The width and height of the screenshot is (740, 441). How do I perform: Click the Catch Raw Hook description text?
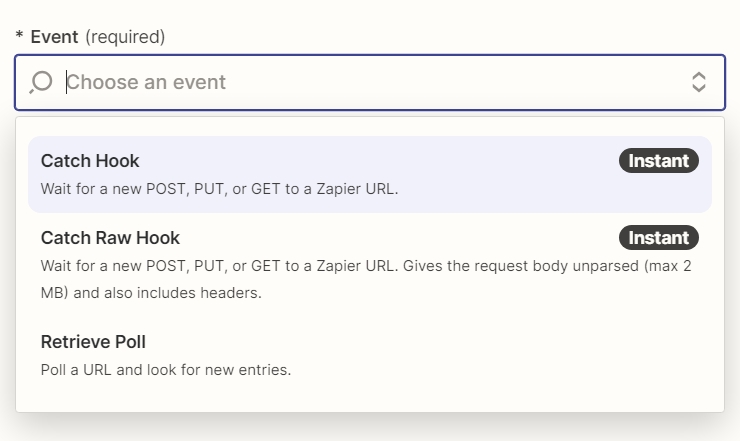tap(366, 279)
